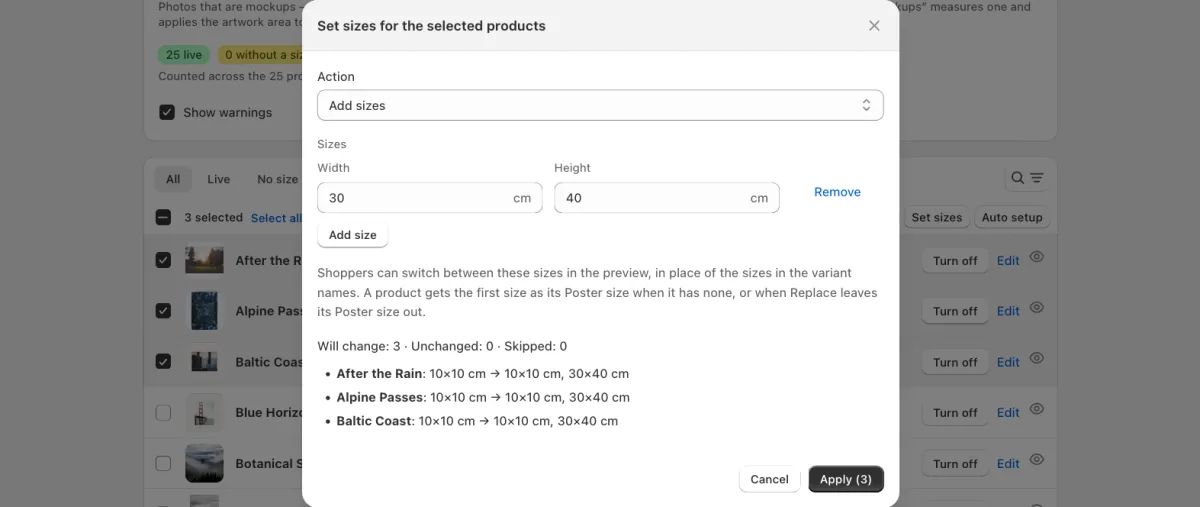Click the Will change: 3 summary text
Viewport: 1200px width, 507px height.
point(359,346)
